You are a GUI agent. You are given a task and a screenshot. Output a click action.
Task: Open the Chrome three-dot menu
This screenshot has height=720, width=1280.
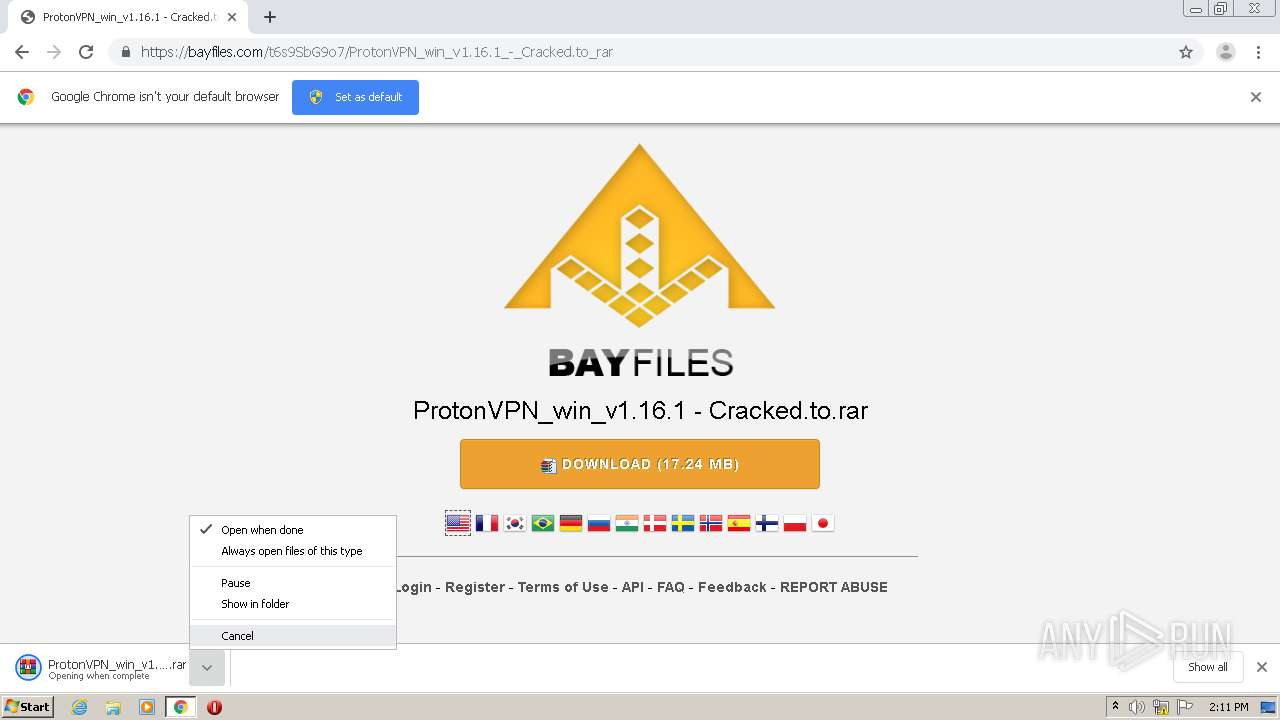pos(1259,52)
